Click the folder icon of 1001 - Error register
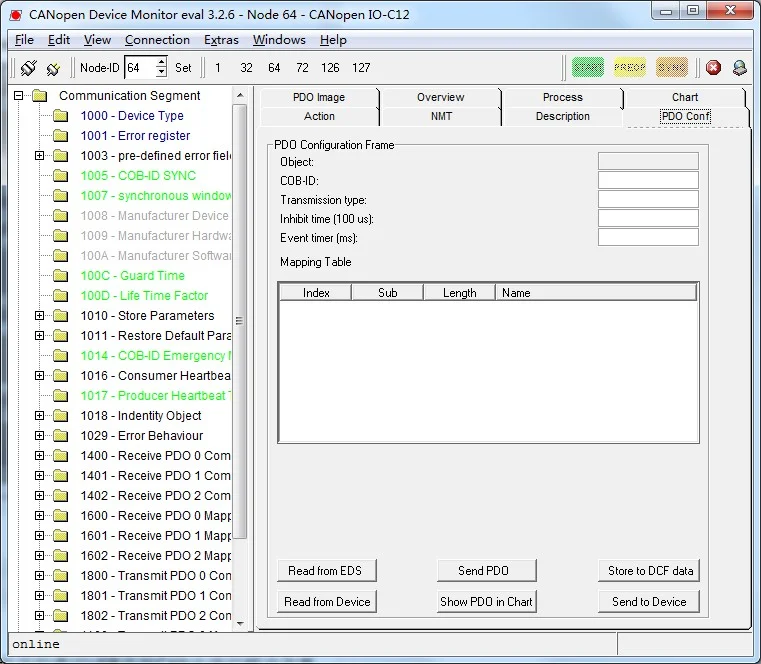This screenshot has width=761, height=664. [x=60, y=135]
